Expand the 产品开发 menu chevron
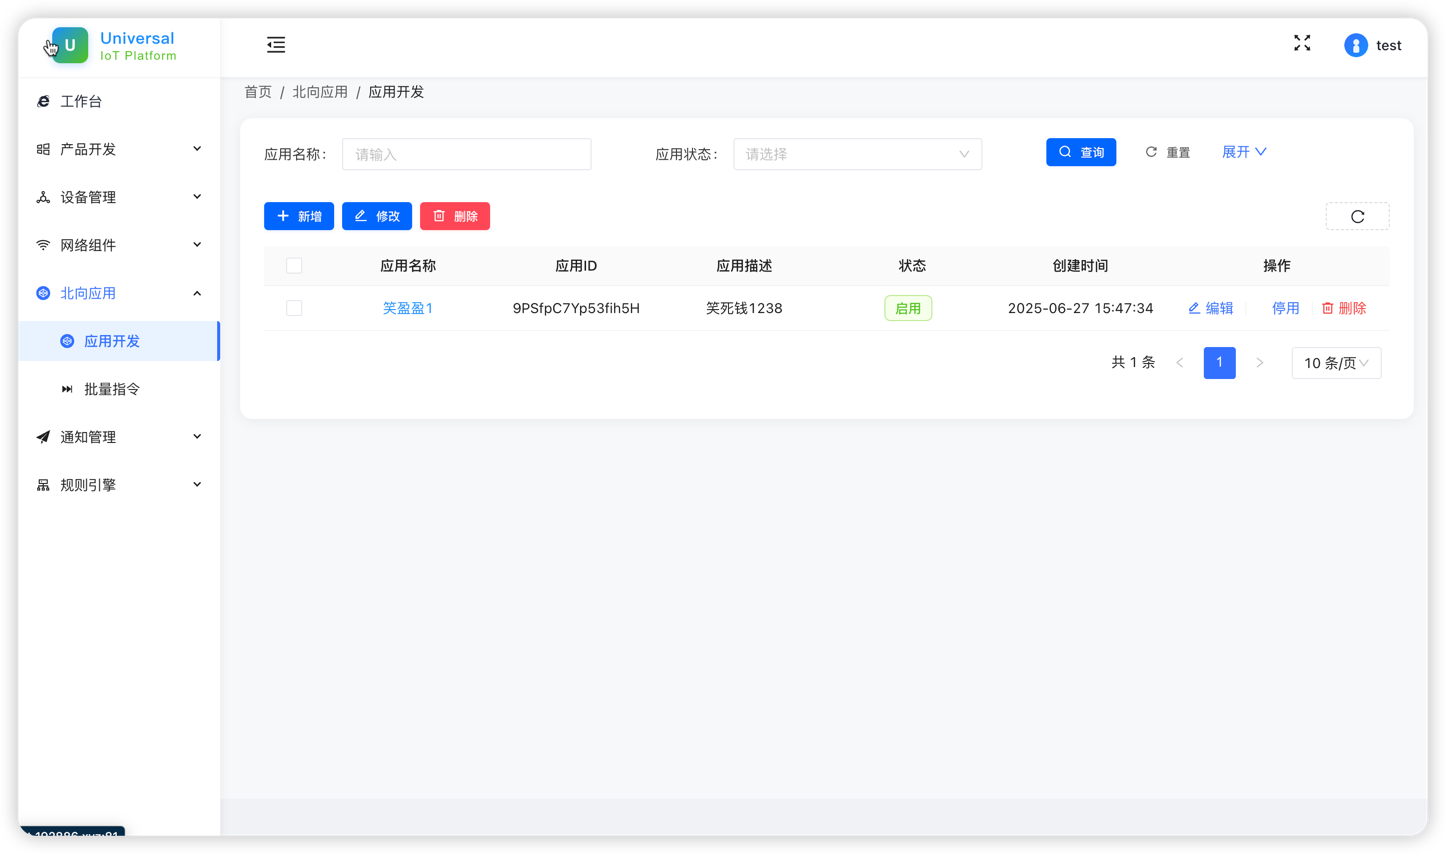This screenshot has width=1446, height=854. pyautogui.click(x=197, y=149)
